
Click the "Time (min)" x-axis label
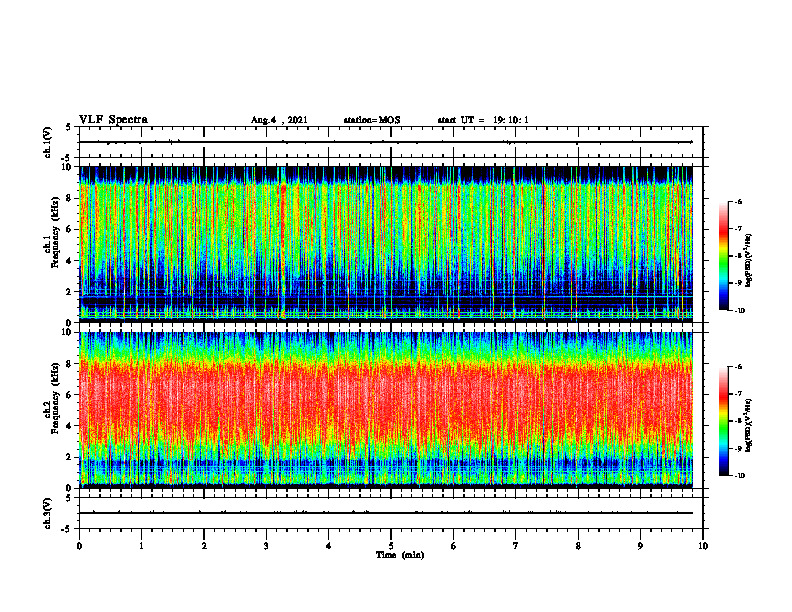400,555
